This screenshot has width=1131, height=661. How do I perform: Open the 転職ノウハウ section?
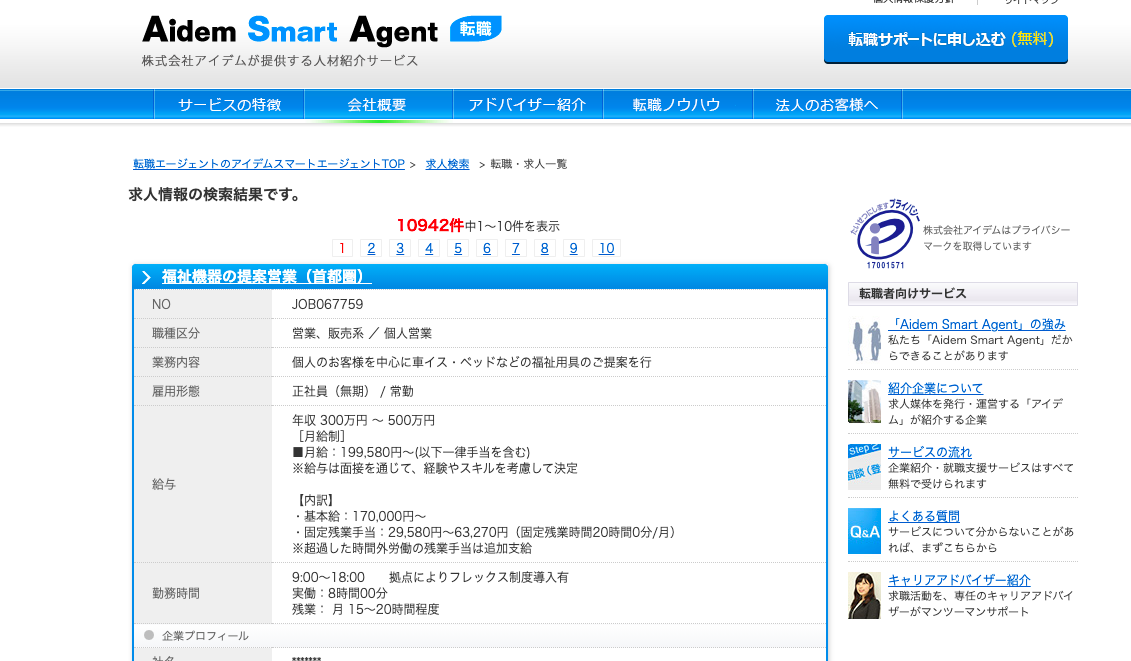[x=678, y=103]
